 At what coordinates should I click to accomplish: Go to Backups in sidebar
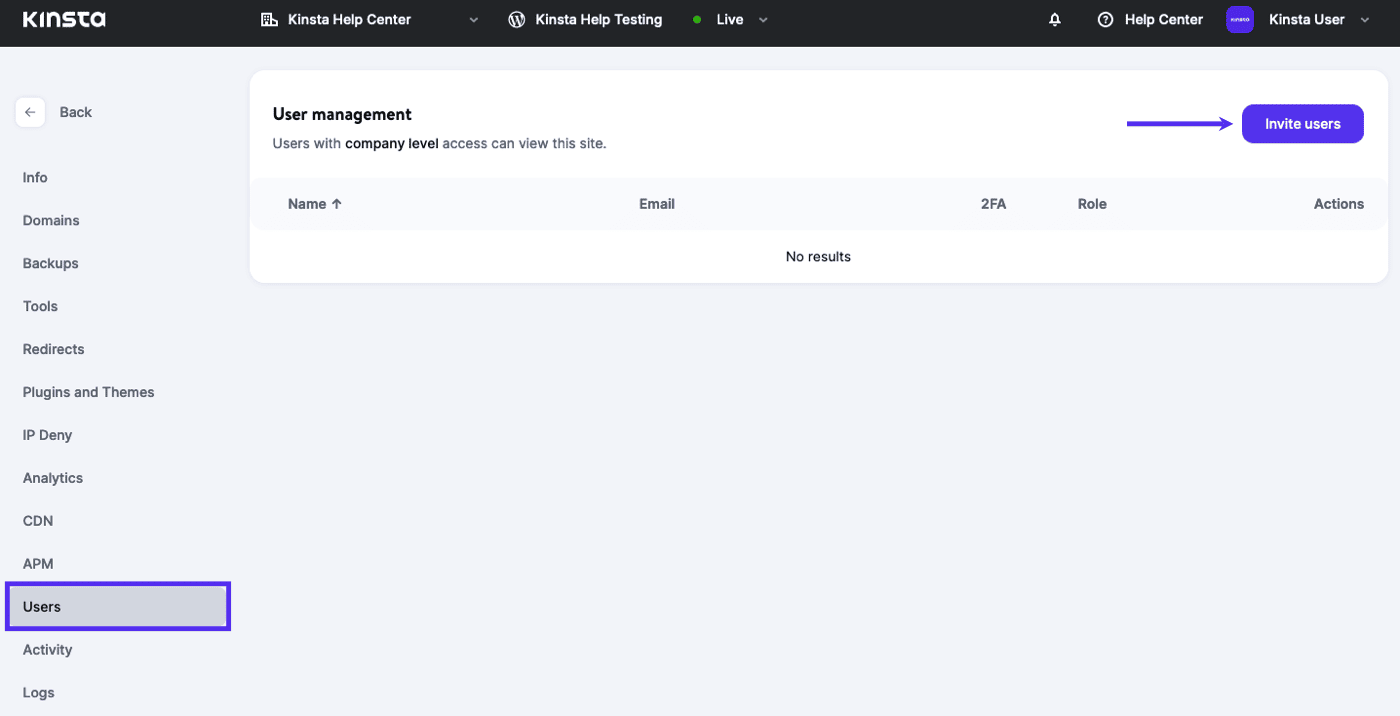(50, 263)
